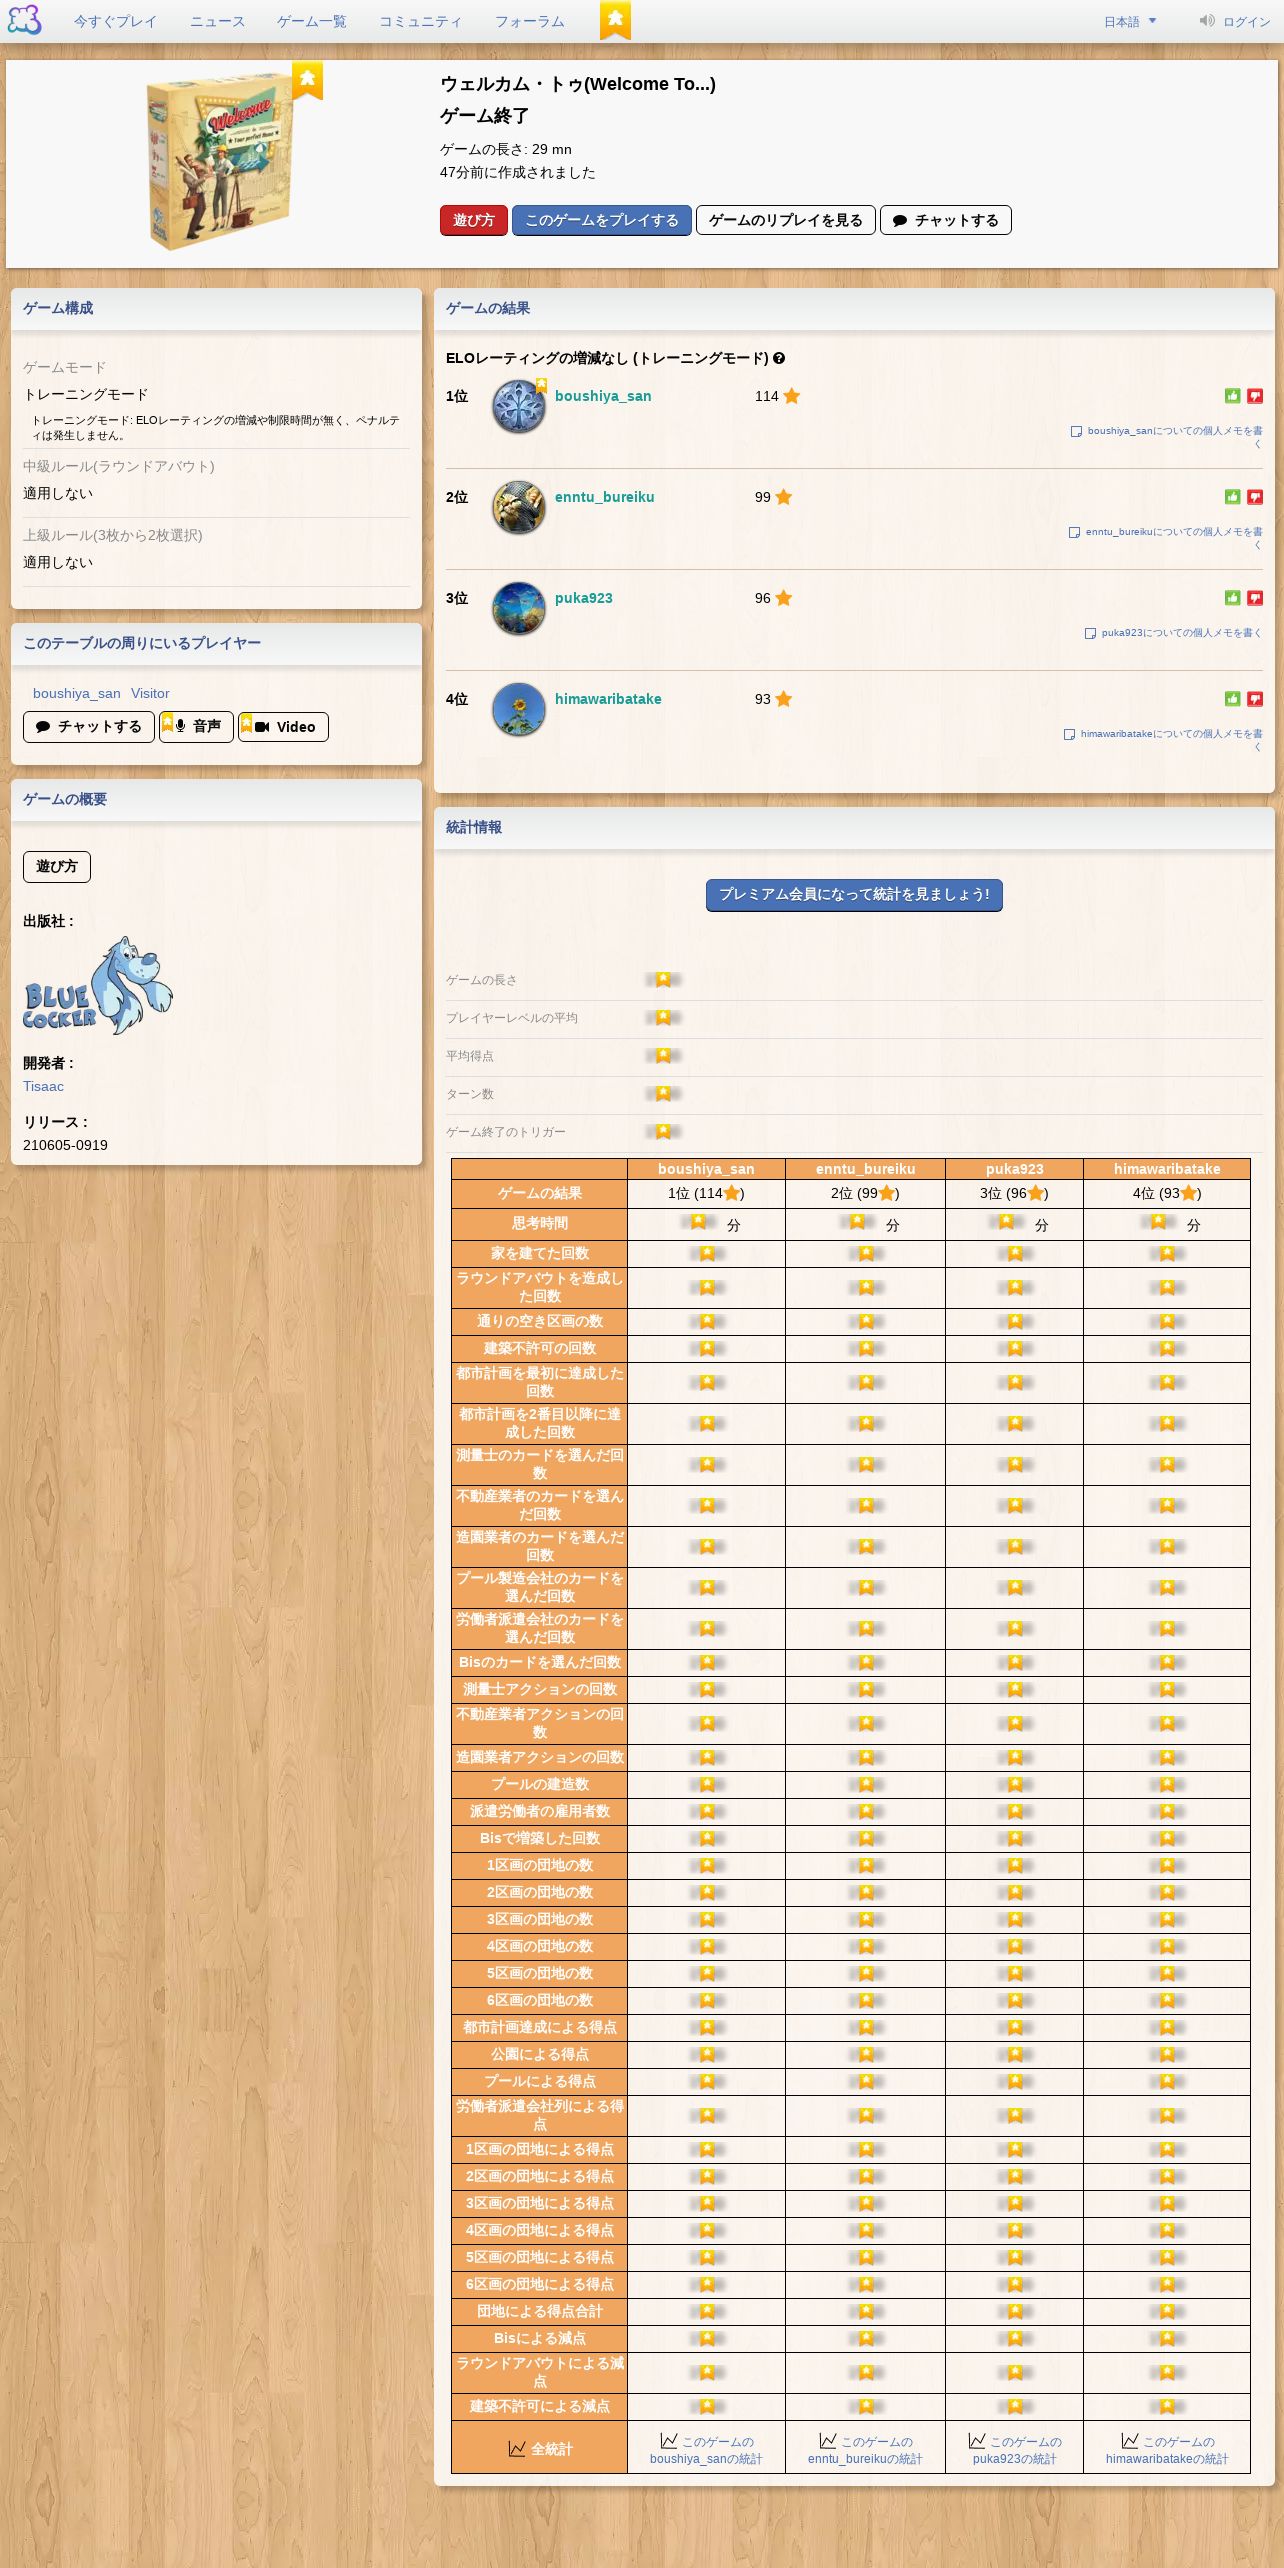This screenshot has width=1284, height=2568.
Task: Give thumbs up to himawaribatake
Action: point(1232,699)
